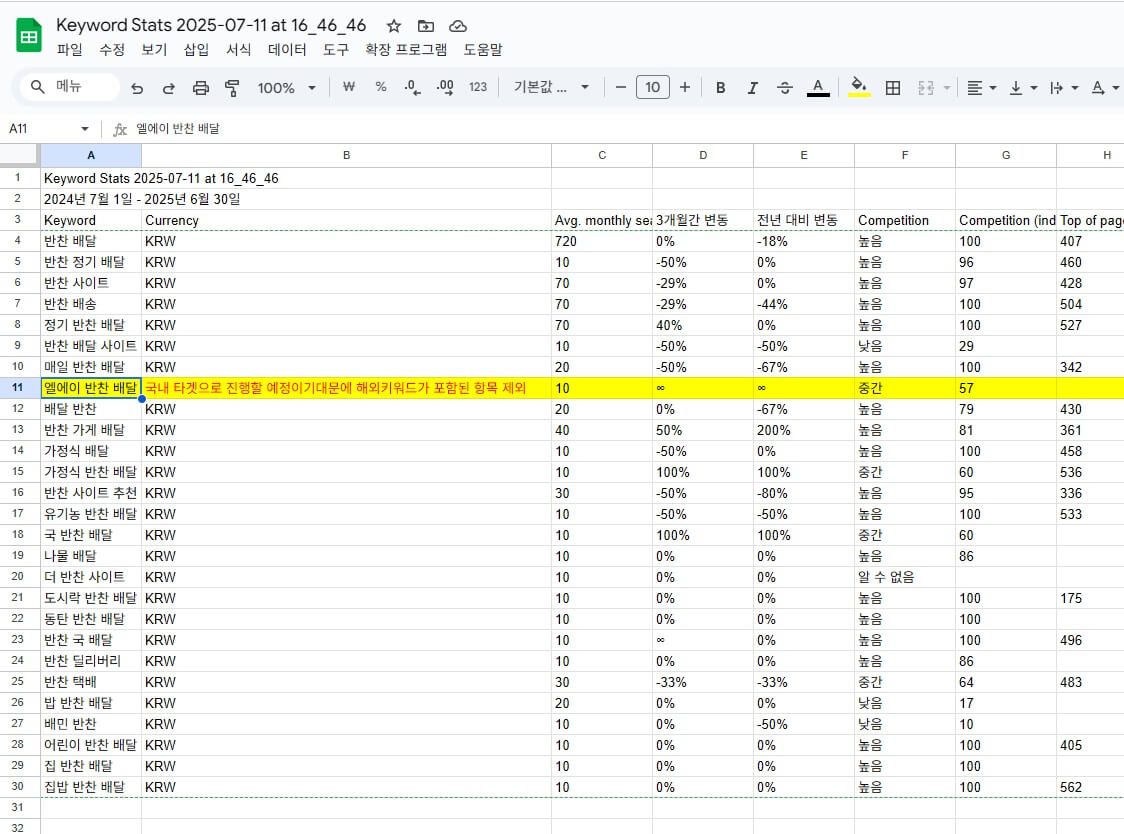This screenshot has width=1124, height=834.
Task: Print the spreadsheet
Action: pos(201,87)
